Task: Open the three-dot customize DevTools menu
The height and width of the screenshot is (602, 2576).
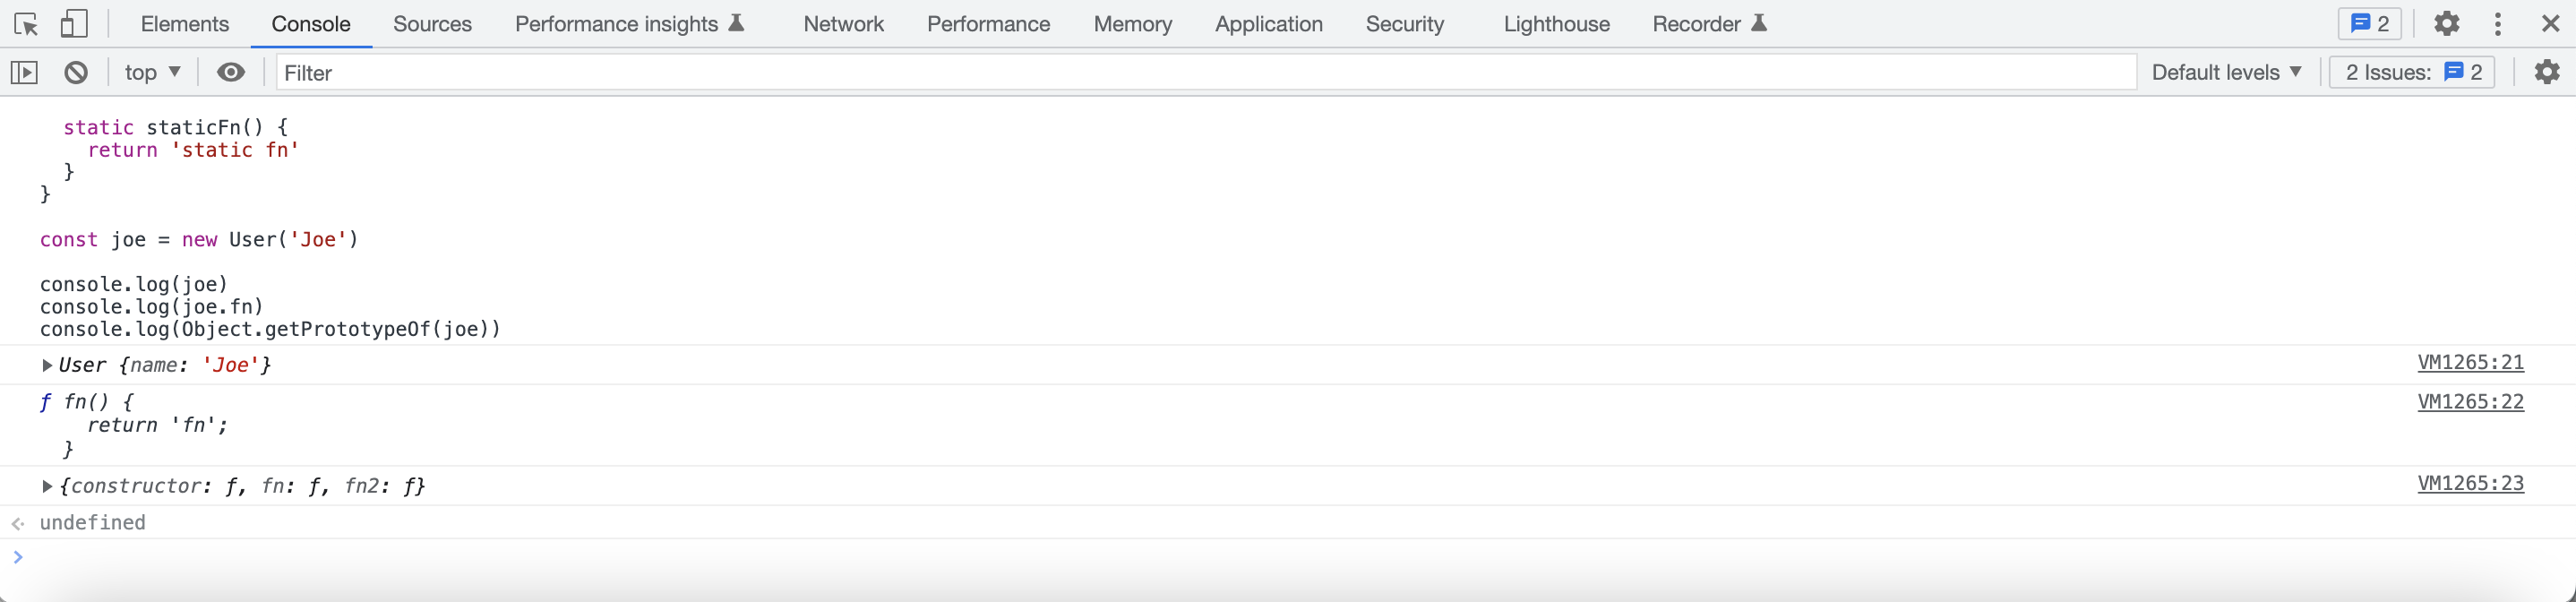Action: coord(2498,24)
